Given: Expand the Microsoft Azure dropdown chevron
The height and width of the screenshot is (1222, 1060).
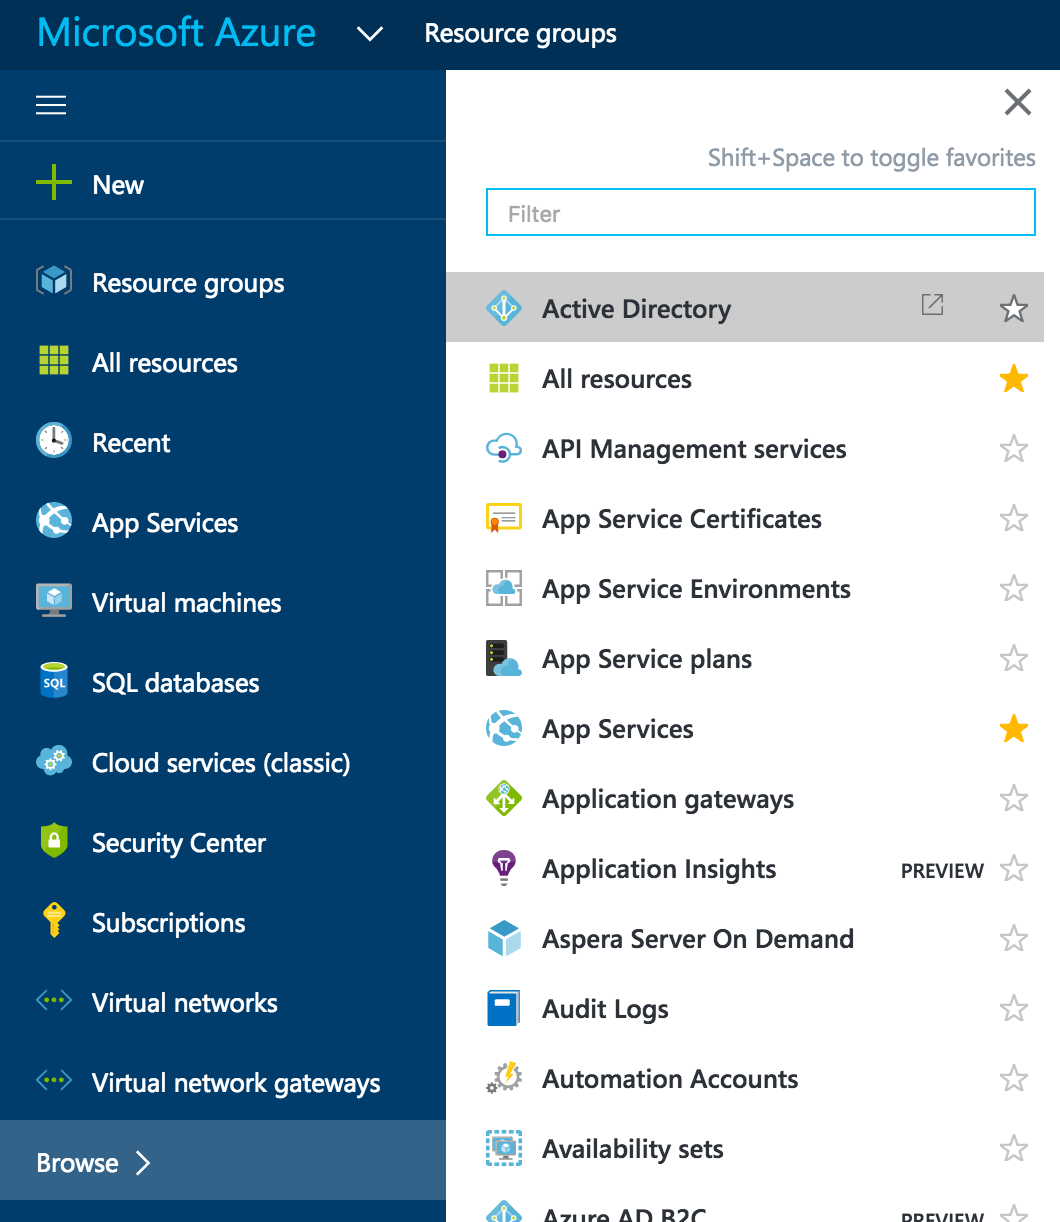Looking at the screenshot, I should point(370,35).
